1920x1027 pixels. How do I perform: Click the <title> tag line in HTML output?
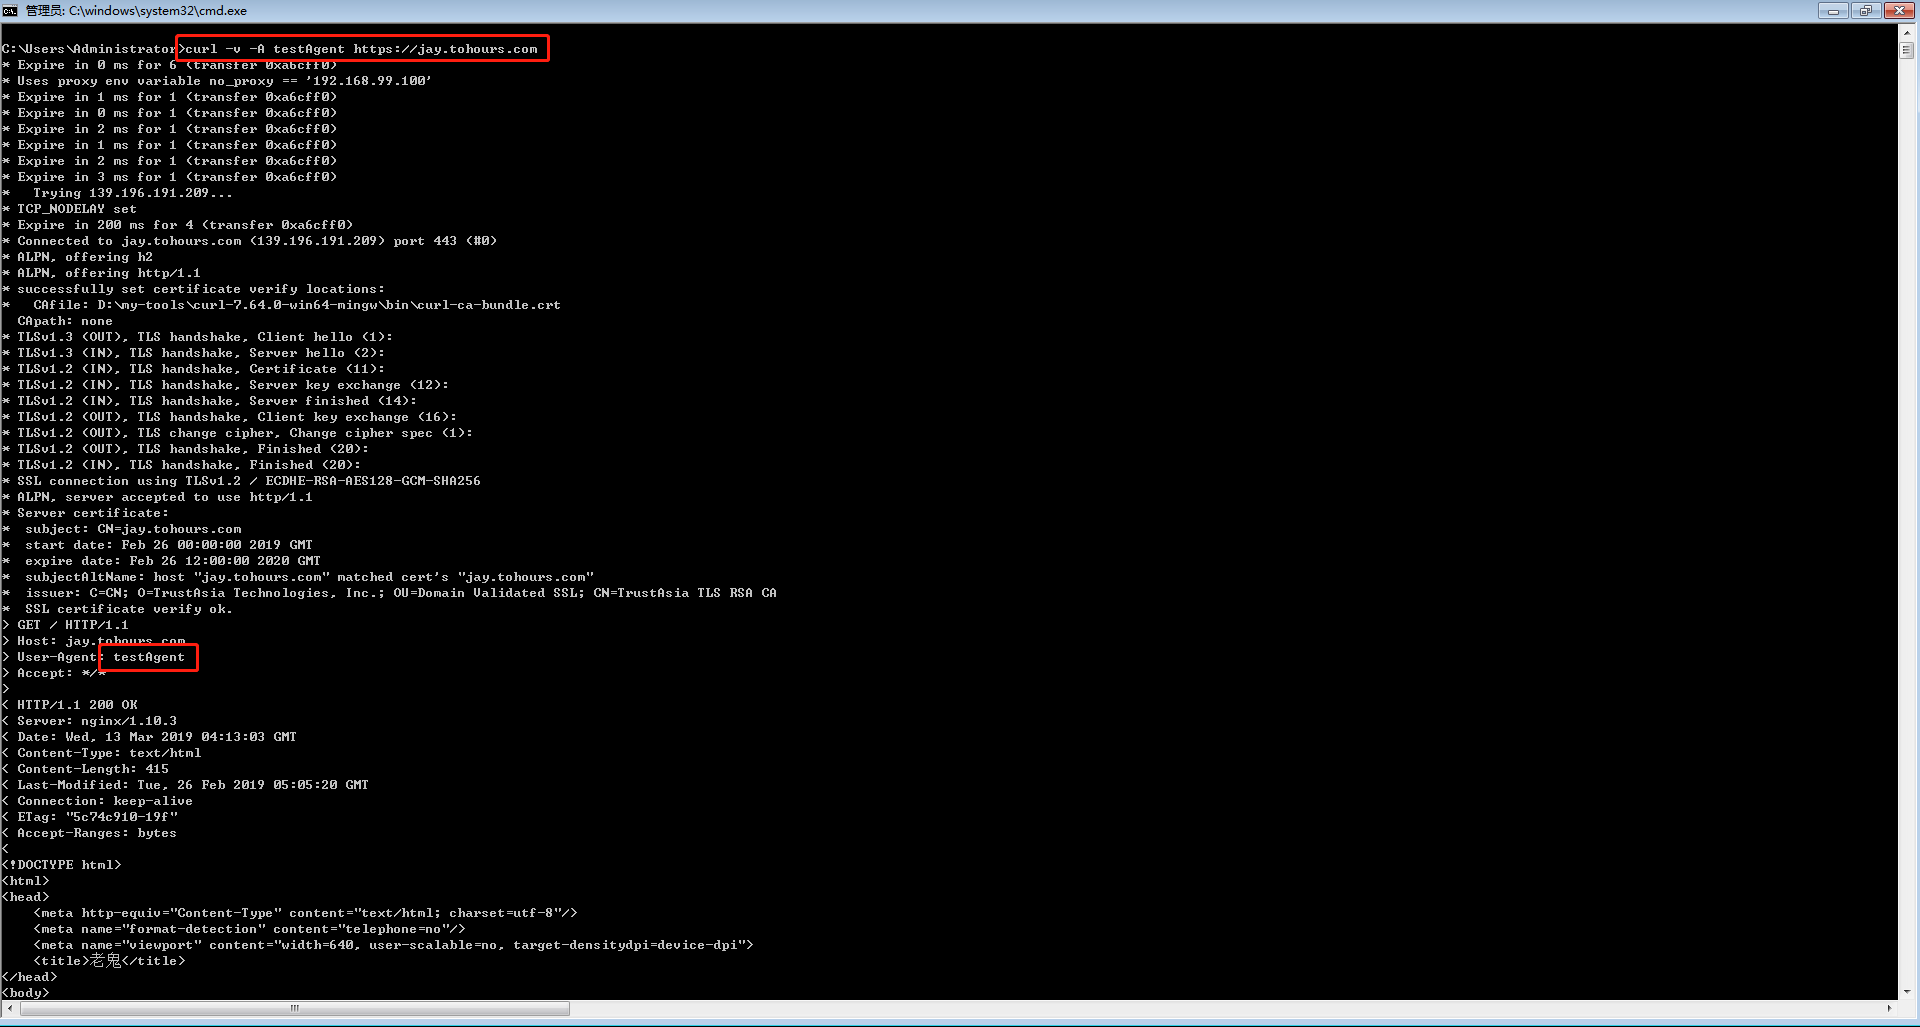[109, 961]
